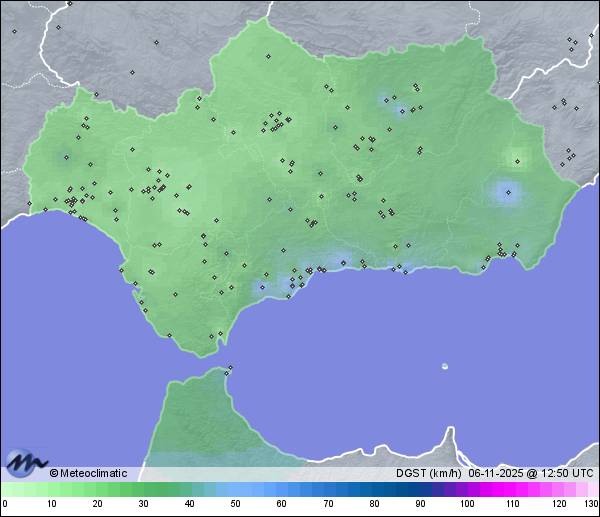Click the 100 km/h purple scale segment
600x517 pixels.
tap(465, 490)
